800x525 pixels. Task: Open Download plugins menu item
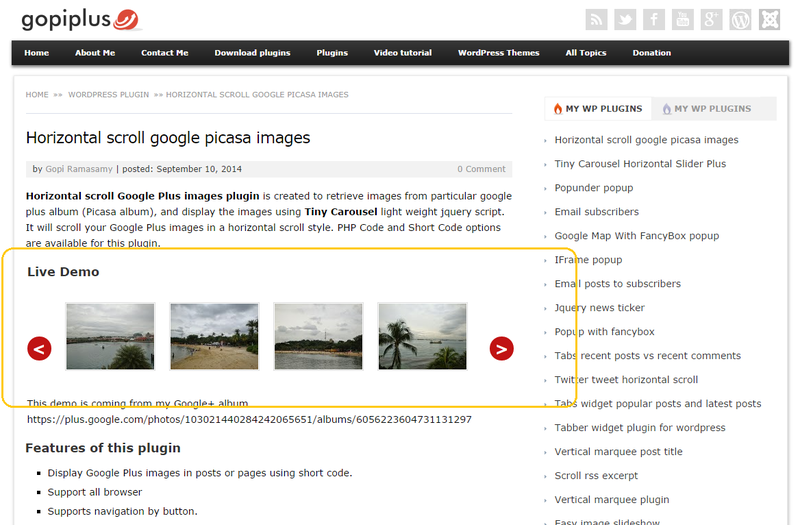click(x=253, y=53)
